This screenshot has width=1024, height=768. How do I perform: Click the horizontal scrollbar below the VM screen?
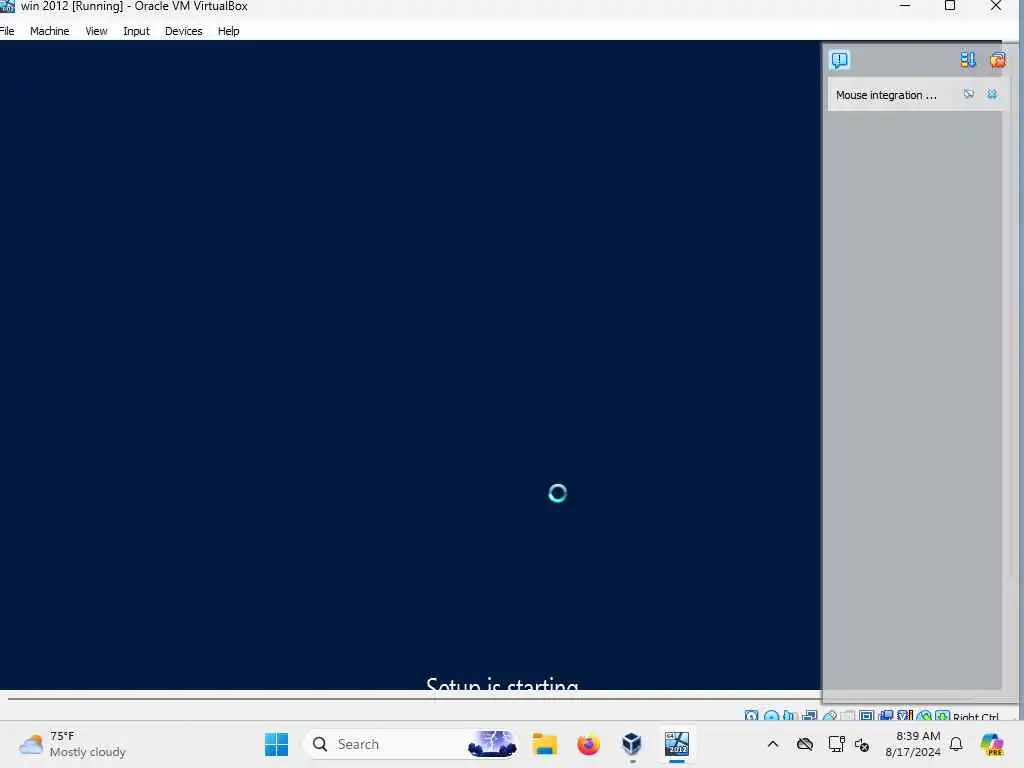(x=414, y=698)
